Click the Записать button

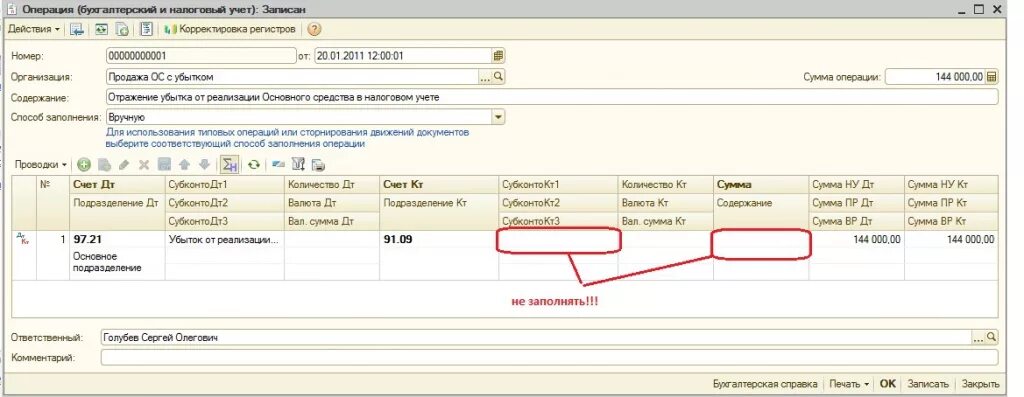[927, 384]
